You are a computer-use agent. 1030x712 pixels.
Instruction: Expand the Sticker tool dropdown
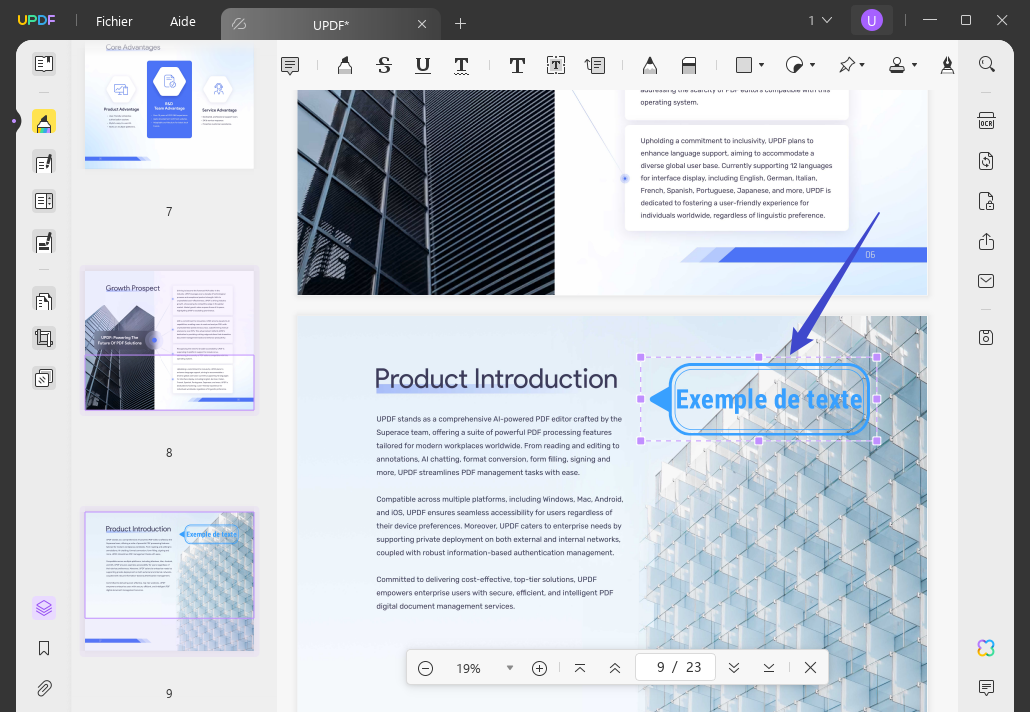pyautogui.click(x=813, y=65)
